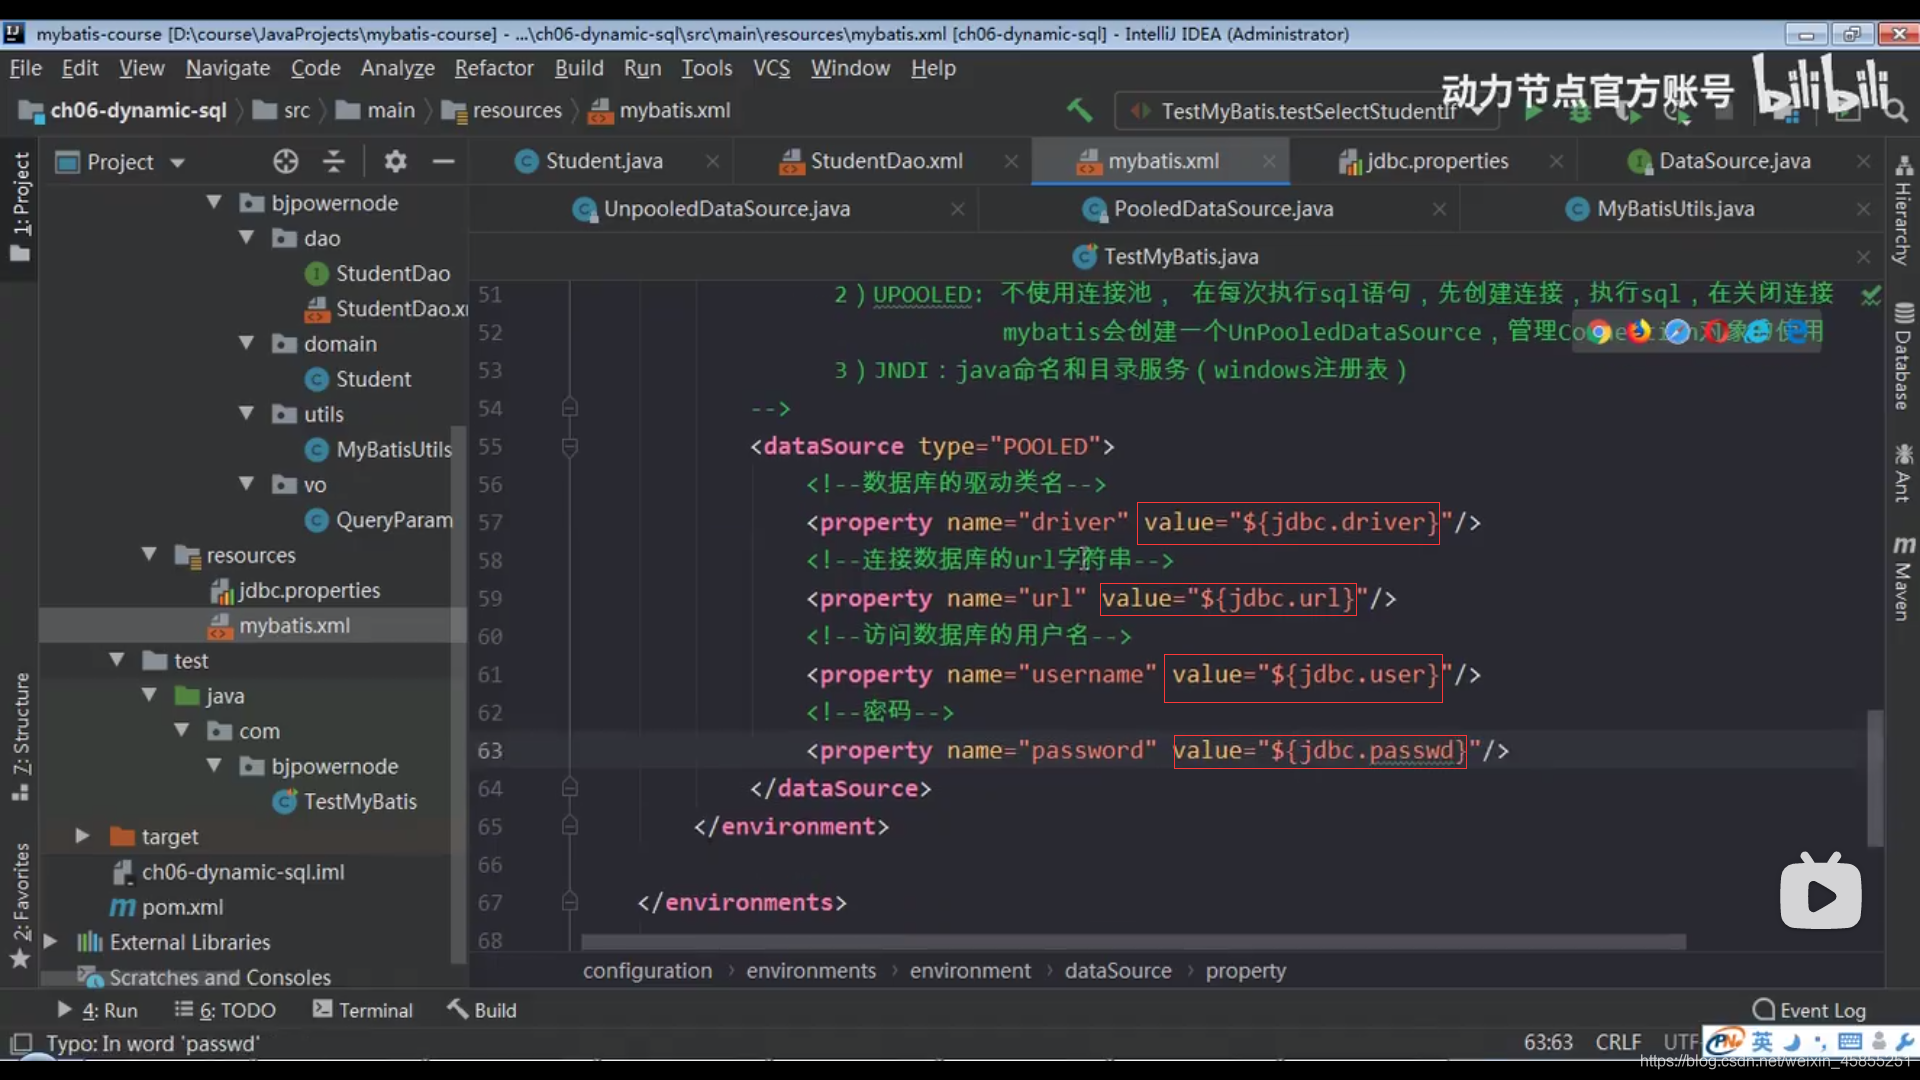Click the CRLF line separator indicator
Viewport: 1920px width, 1080px height.
pyautogui.click(x=1618, y=1043)
